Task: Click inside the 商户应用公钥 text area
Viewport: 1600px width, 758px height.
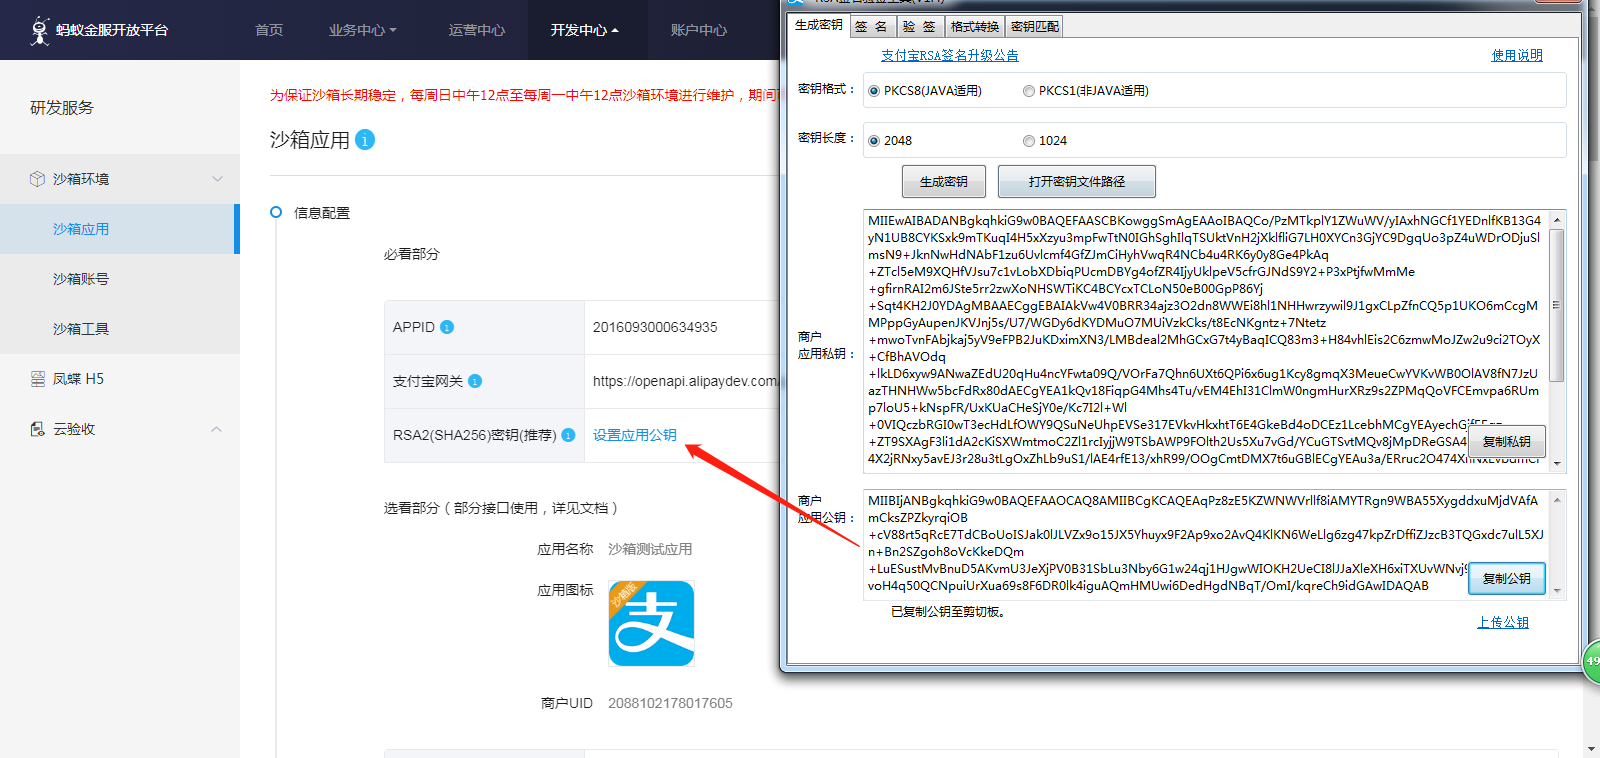Action: point(1206,544)
